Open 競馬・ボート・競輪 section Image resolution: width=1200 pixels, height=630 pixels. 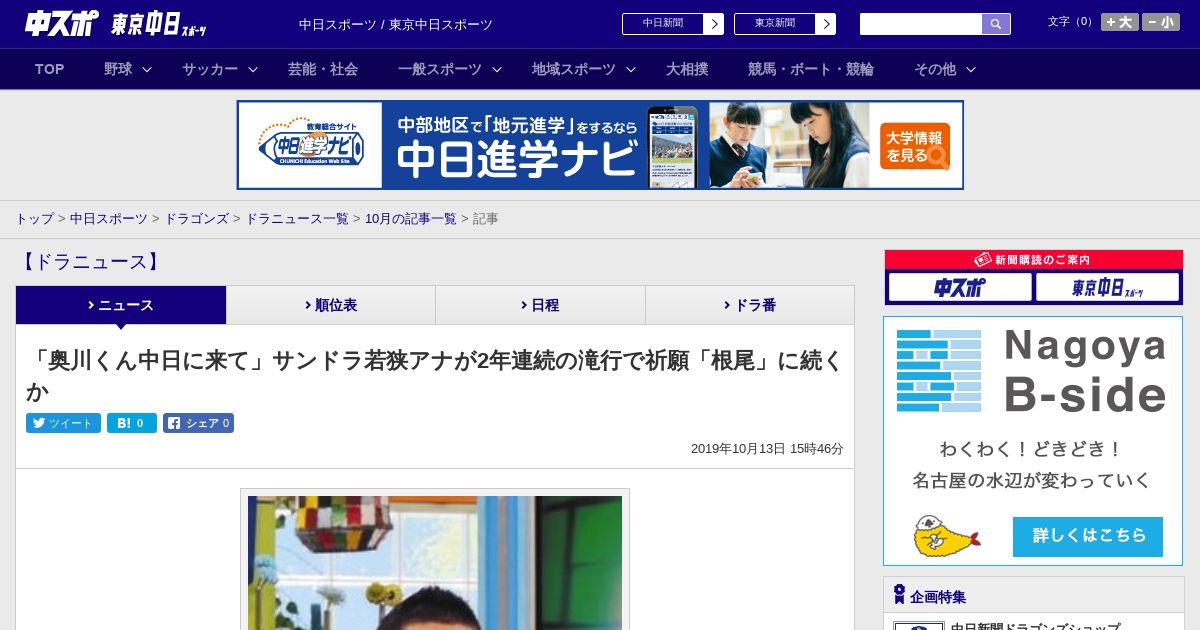pyautogui.click(x=811, y=69)
